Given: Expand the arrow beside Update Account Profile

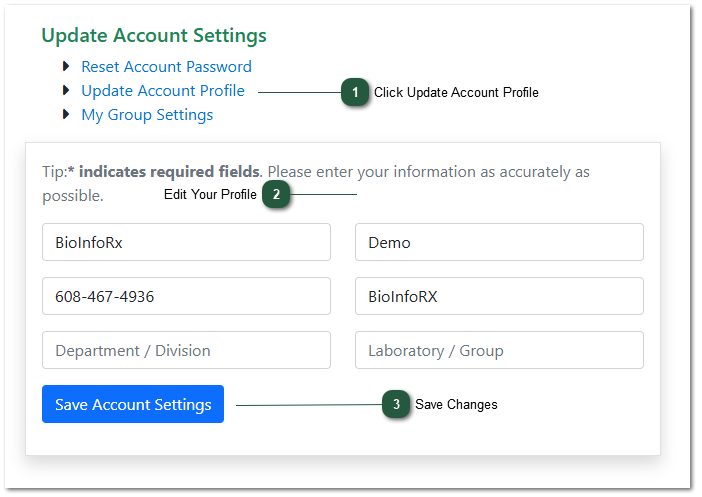Looking at the screenshot, I should (66, 90).
